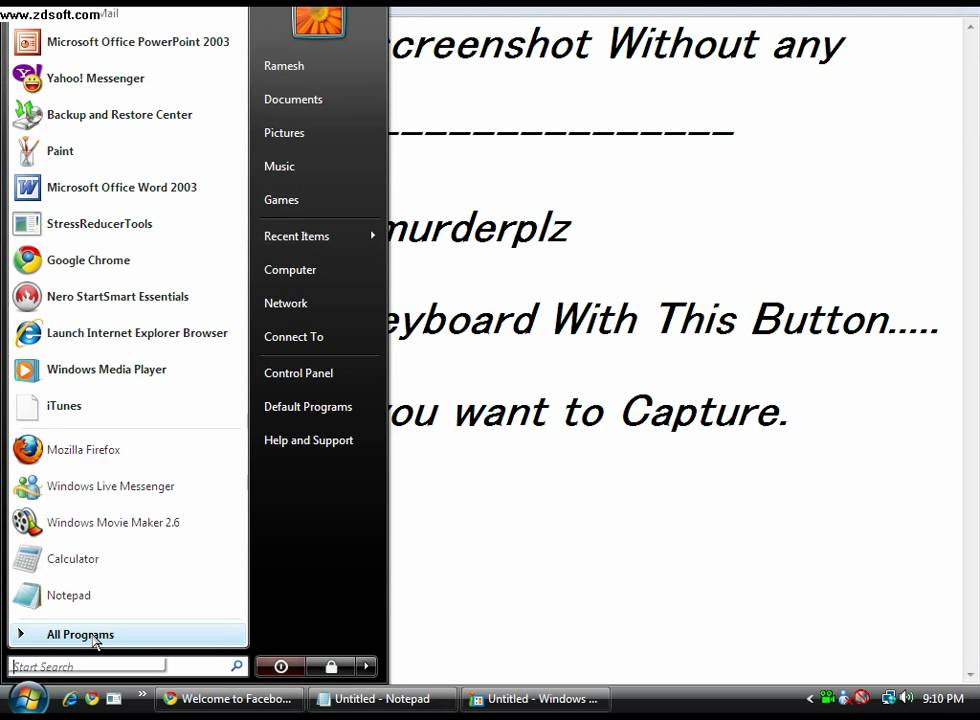Switch to Welcome to Facebook taskbar window
The image size is (980, 720).
click(229, 699)
